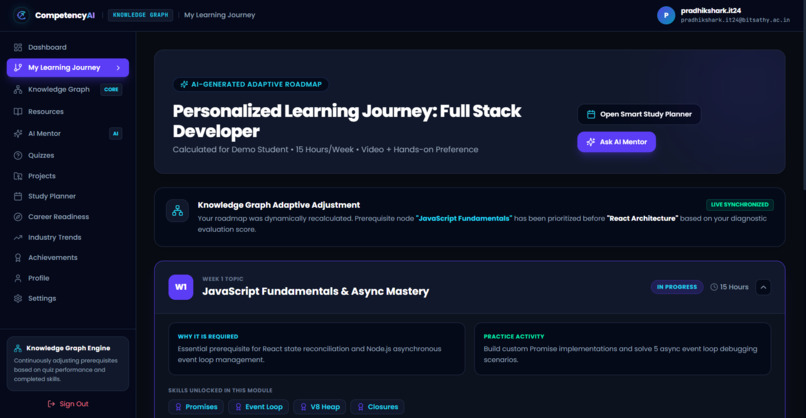Click the AI Mentor sparkle icon in sidebar
The image size is (806, 418).
point(18,134)
